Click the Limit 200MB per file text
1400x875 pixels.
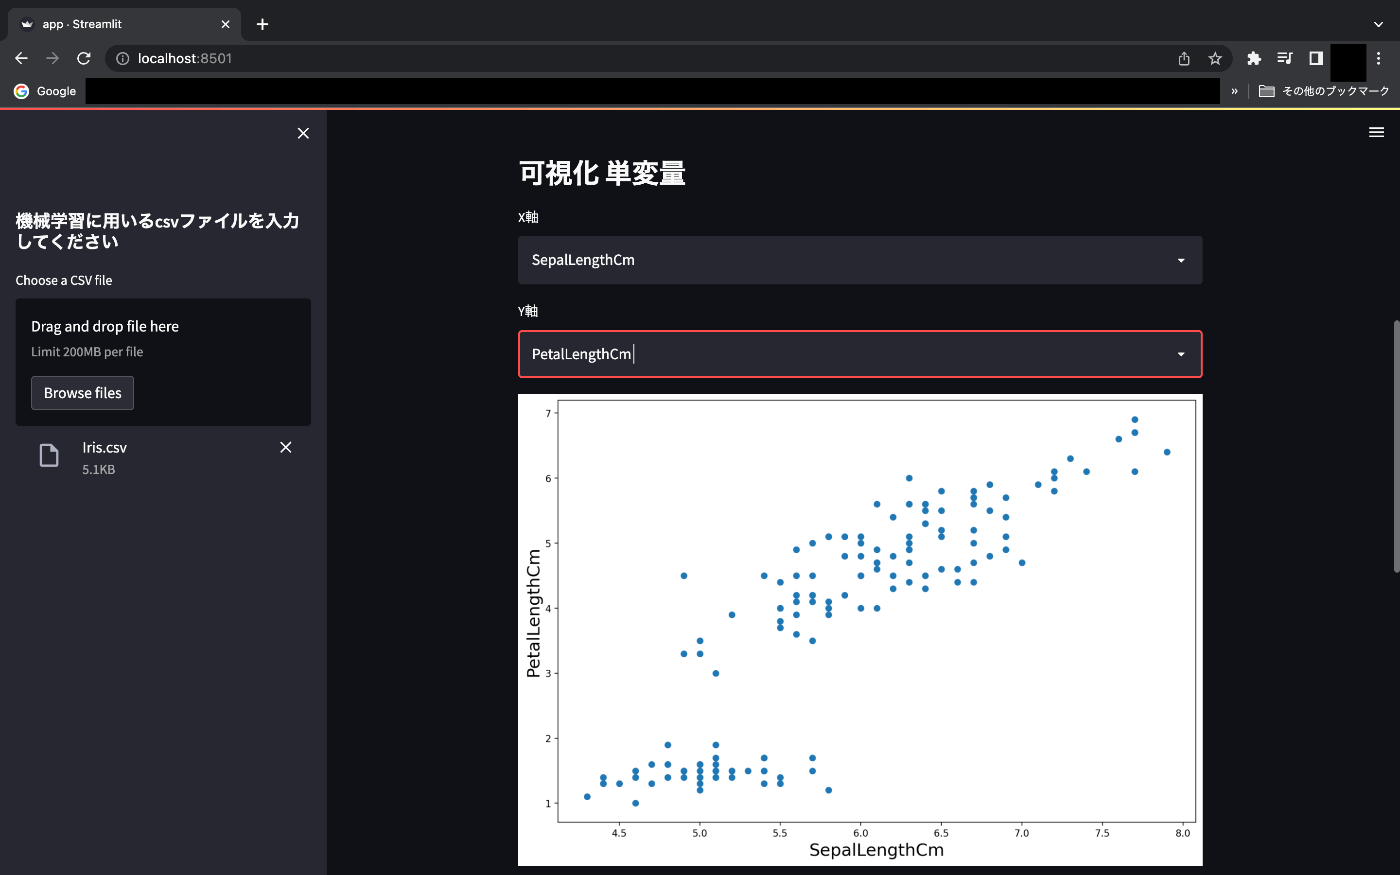(87, 352)
